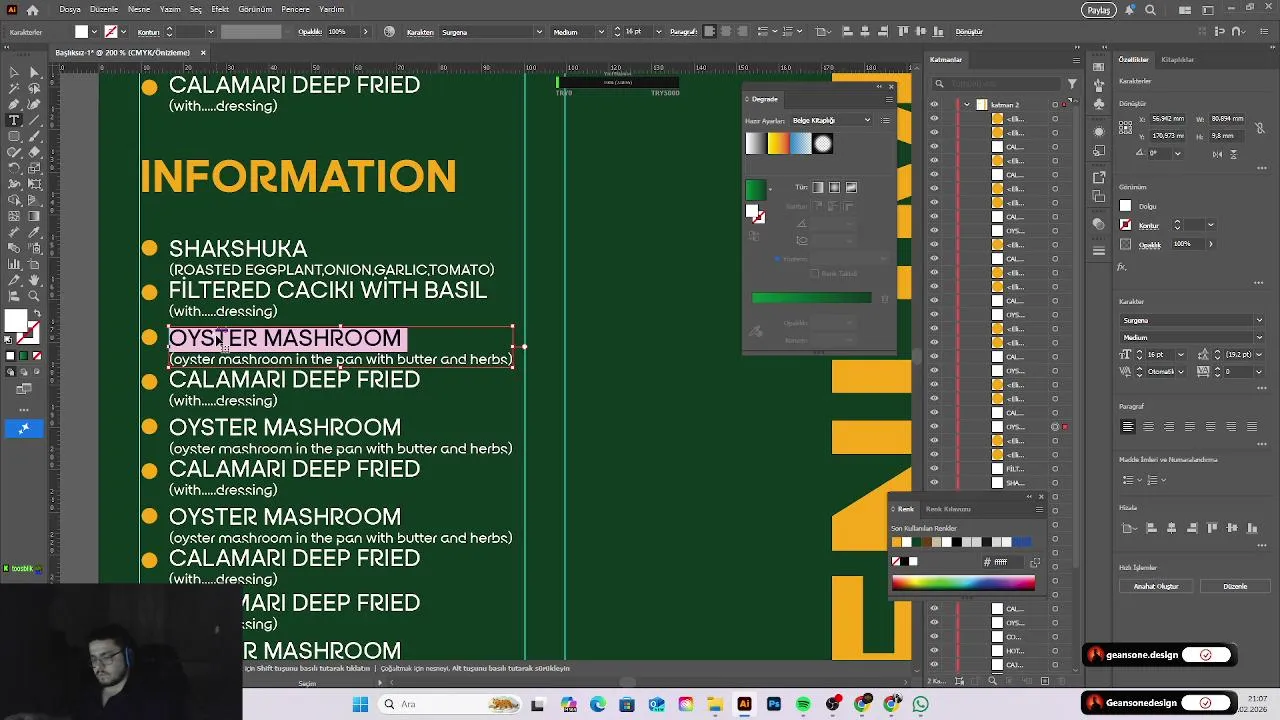Toggle visibility of the HOT... sublayer
The width and height of the screenshot is (1280, 720).
point(934,651)
